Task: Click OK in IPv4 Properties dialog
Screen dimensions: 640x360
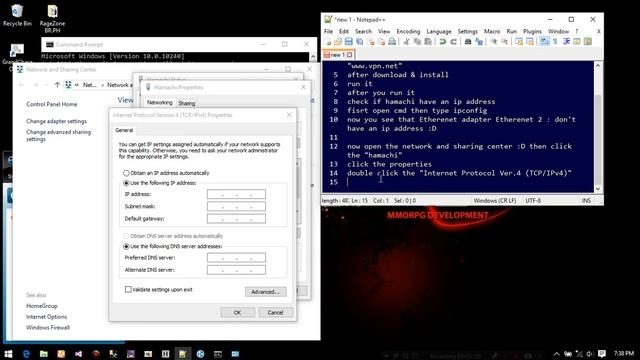Action: [x=238, y=312]
